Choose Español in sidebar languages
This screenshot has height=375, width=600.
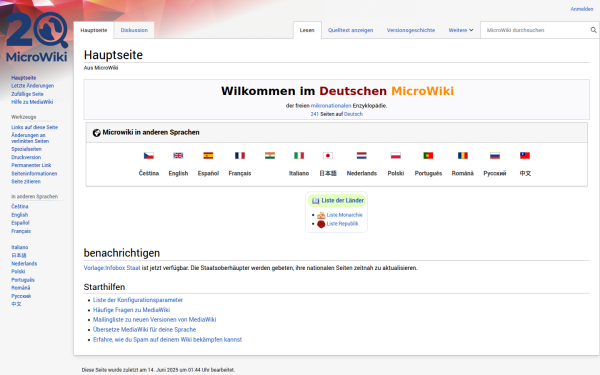tap(20, 223)
